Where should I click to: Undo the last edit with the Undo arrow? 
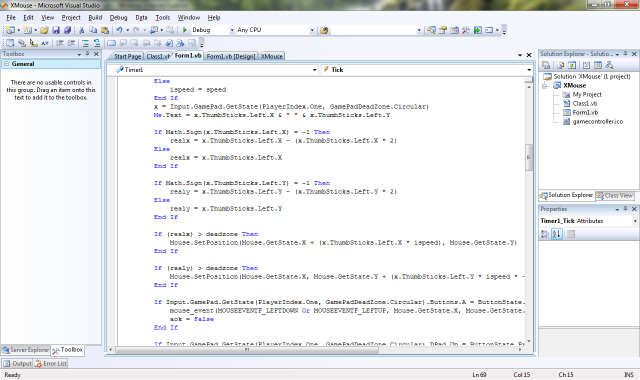[119, 30]
